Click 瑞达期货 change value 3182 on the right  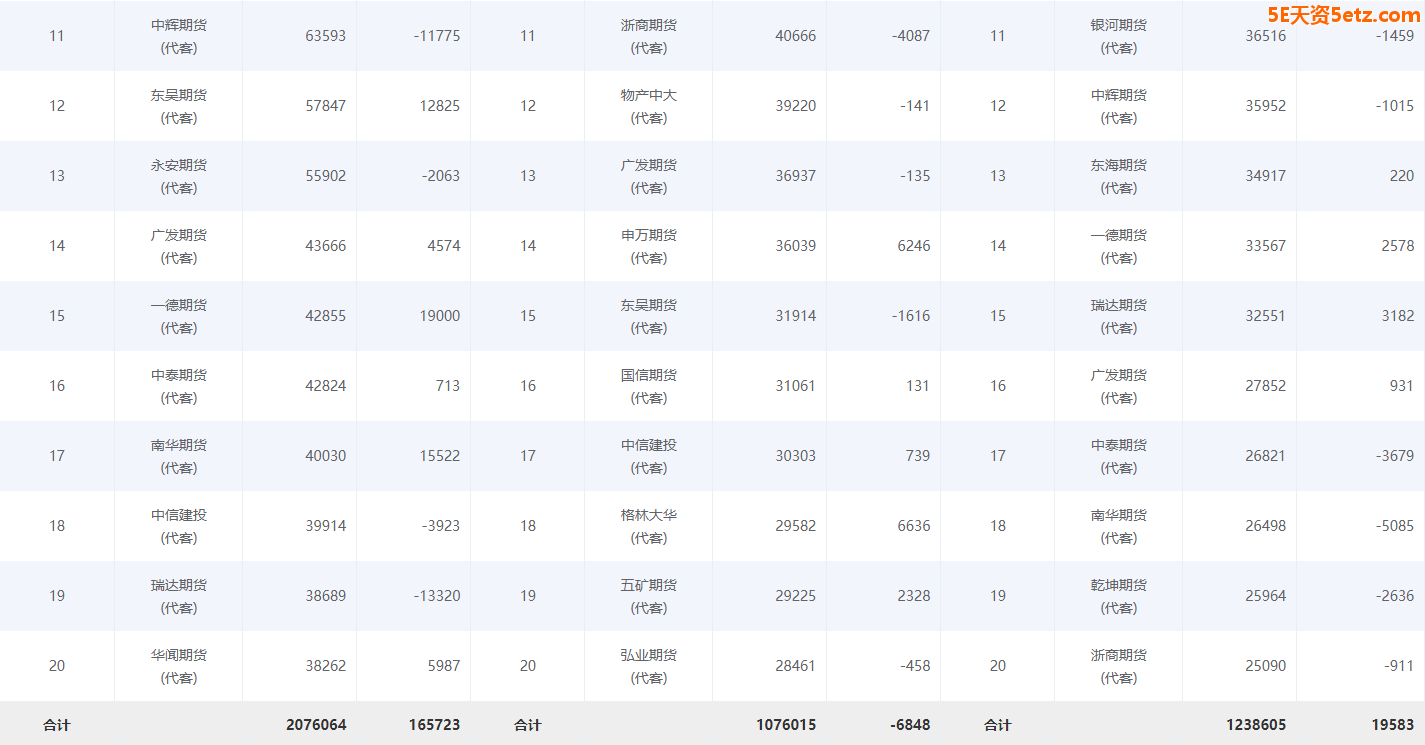coord(1398,316)
